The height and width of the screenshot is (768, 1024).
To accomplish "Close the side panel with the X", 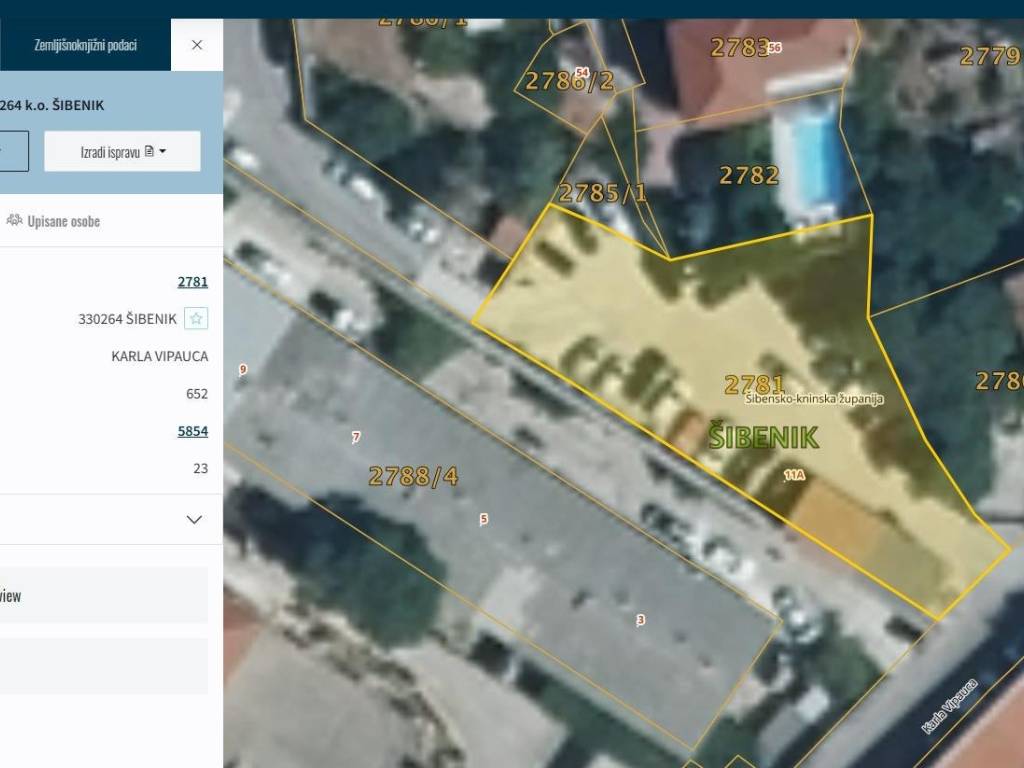I will pos(197,45).
